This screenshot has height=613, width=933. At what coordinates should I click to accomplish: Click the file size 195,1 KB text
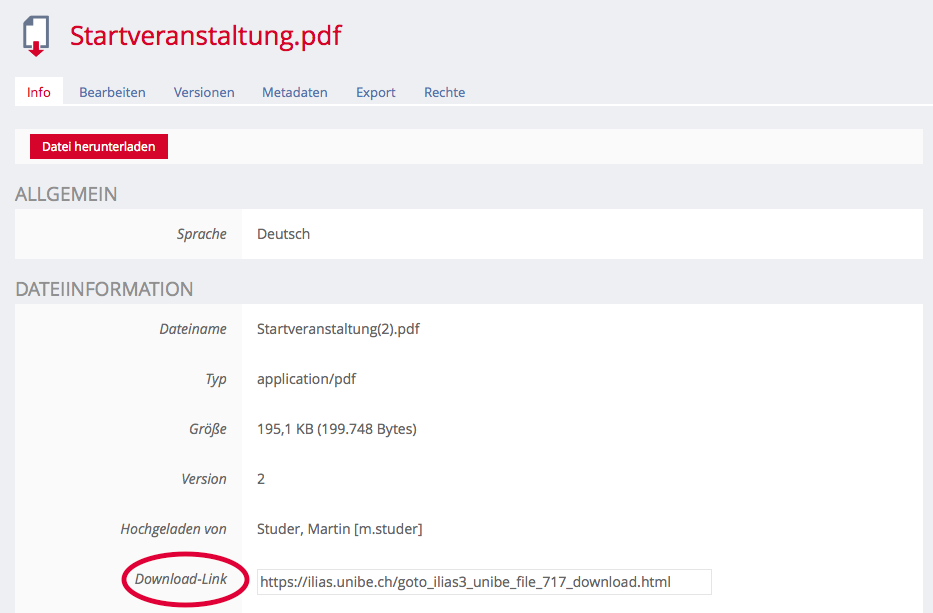coord(336,429)
